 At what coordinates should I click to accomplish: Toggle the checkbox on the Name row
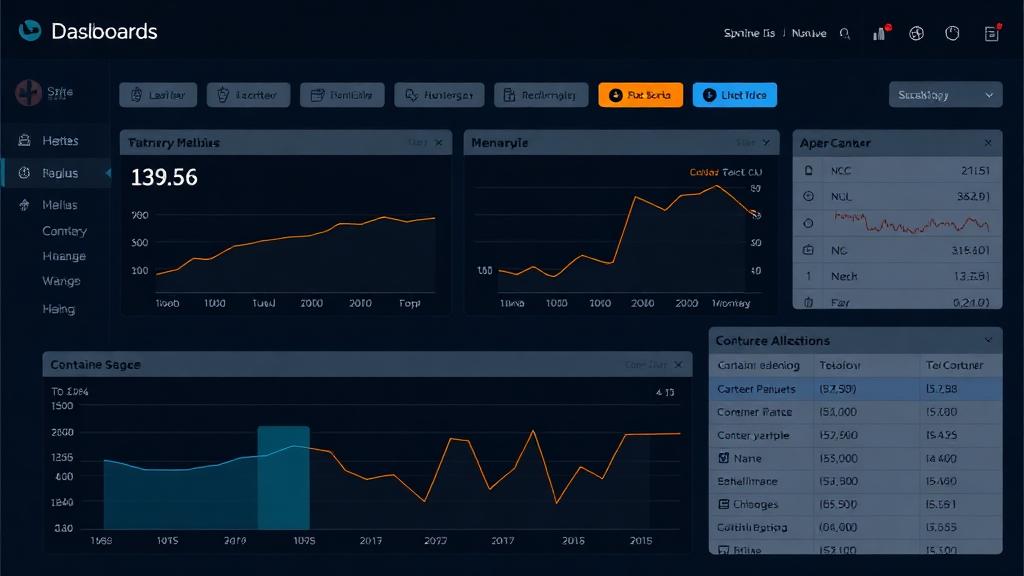tap(723, 458)
